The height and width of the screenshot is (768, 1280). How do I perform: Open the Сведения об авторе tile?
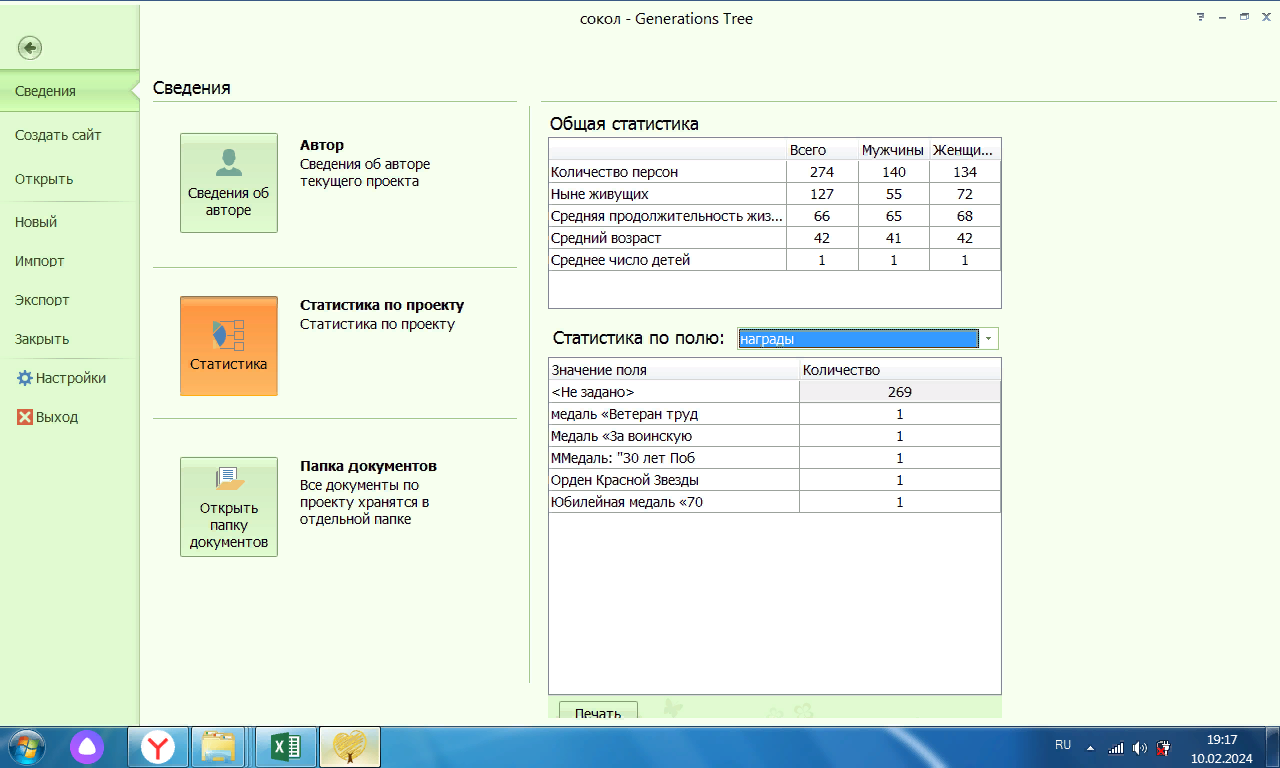(229, 183)
